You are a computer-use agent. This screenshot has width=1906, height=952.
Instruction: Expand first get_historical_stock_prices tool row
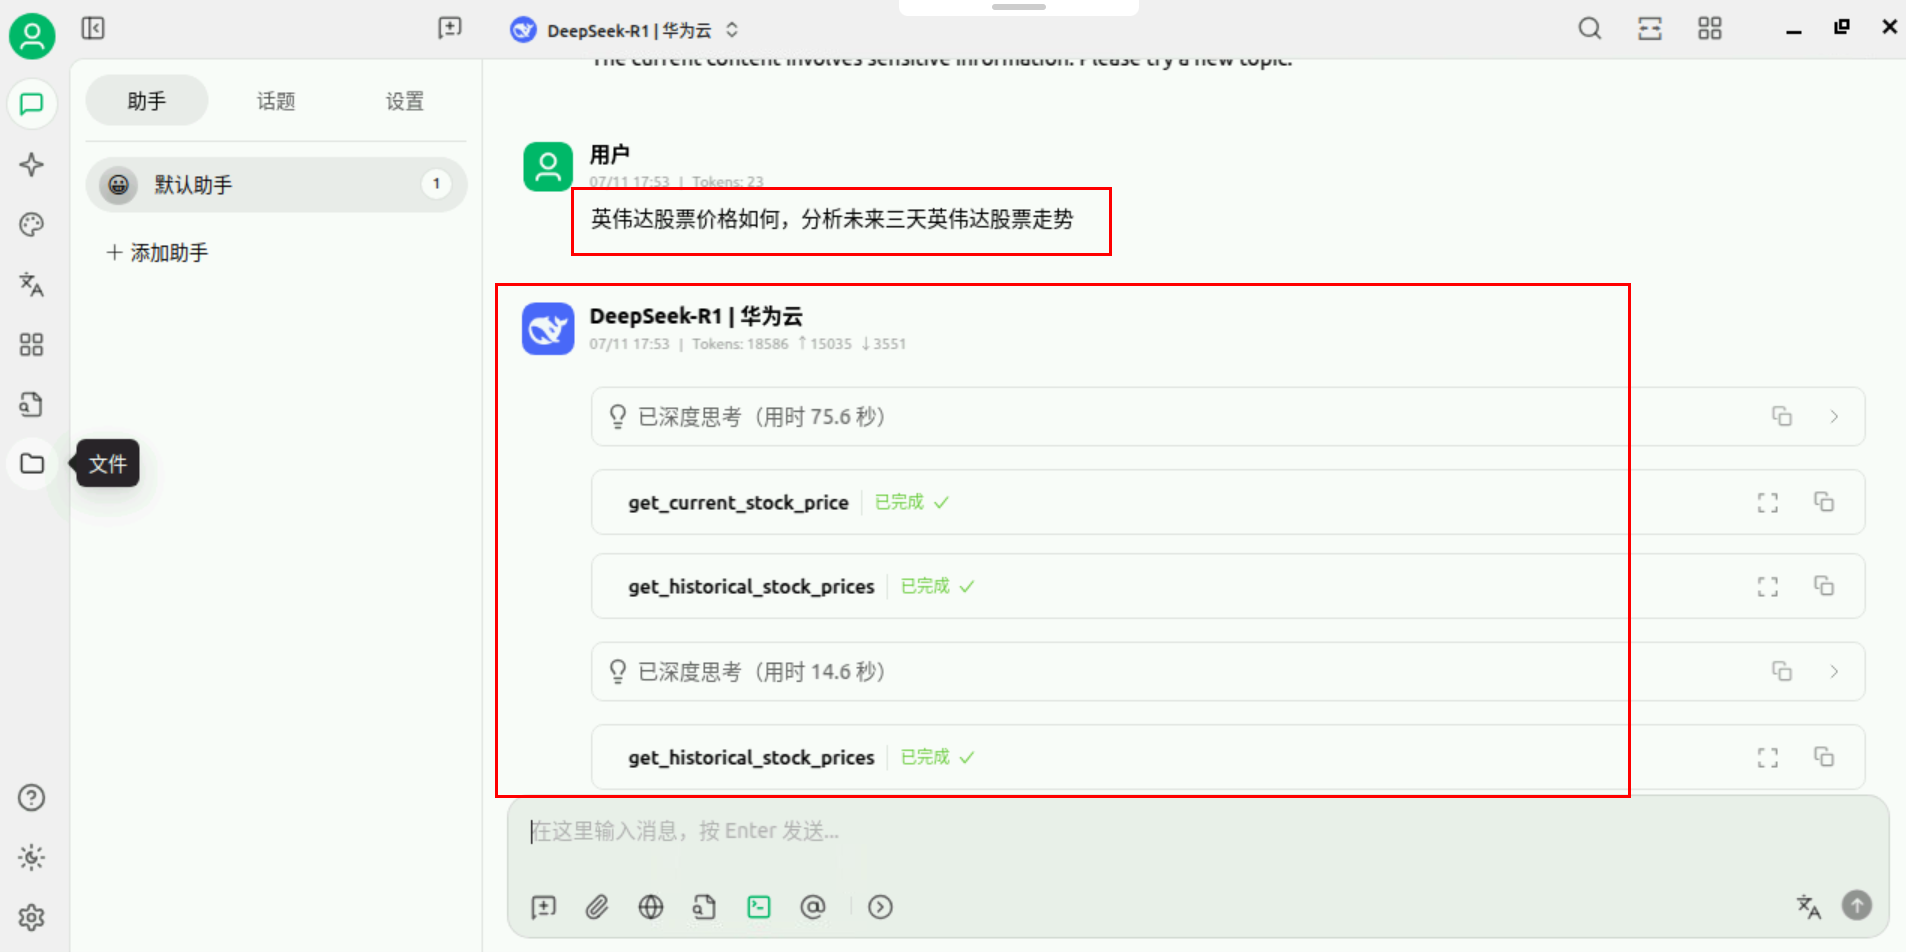coord(1228,586)
